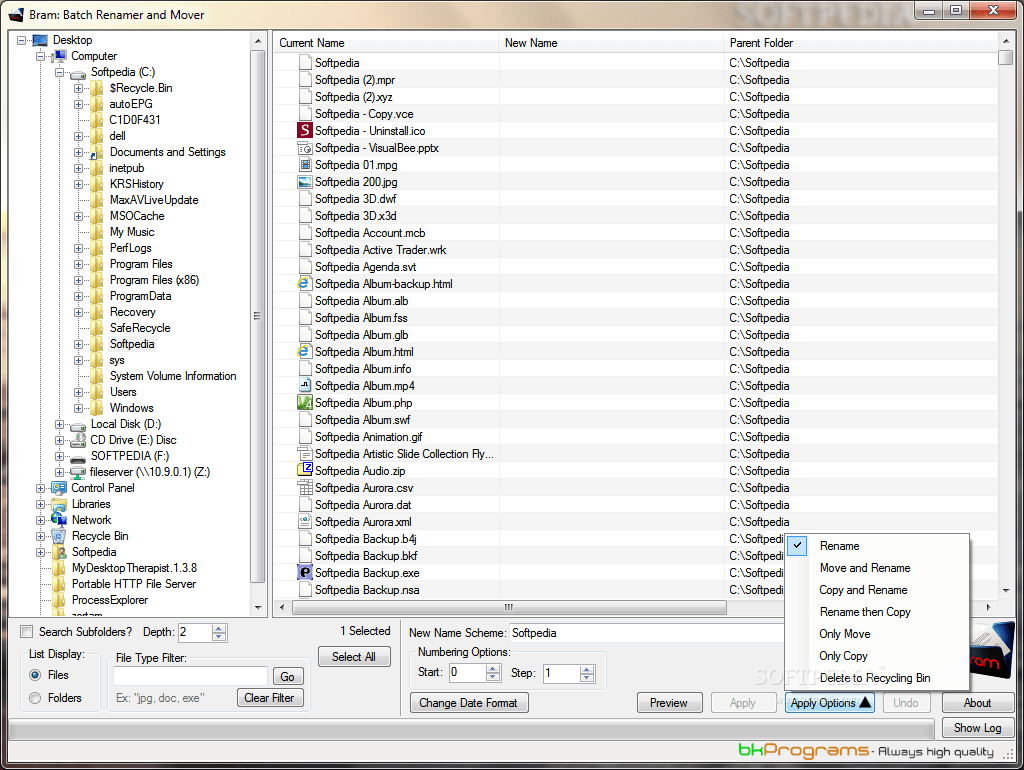Open the Apply Options dropdown button
The width and height of the screenshot is (1024, 770).
[x=829, y=703]
